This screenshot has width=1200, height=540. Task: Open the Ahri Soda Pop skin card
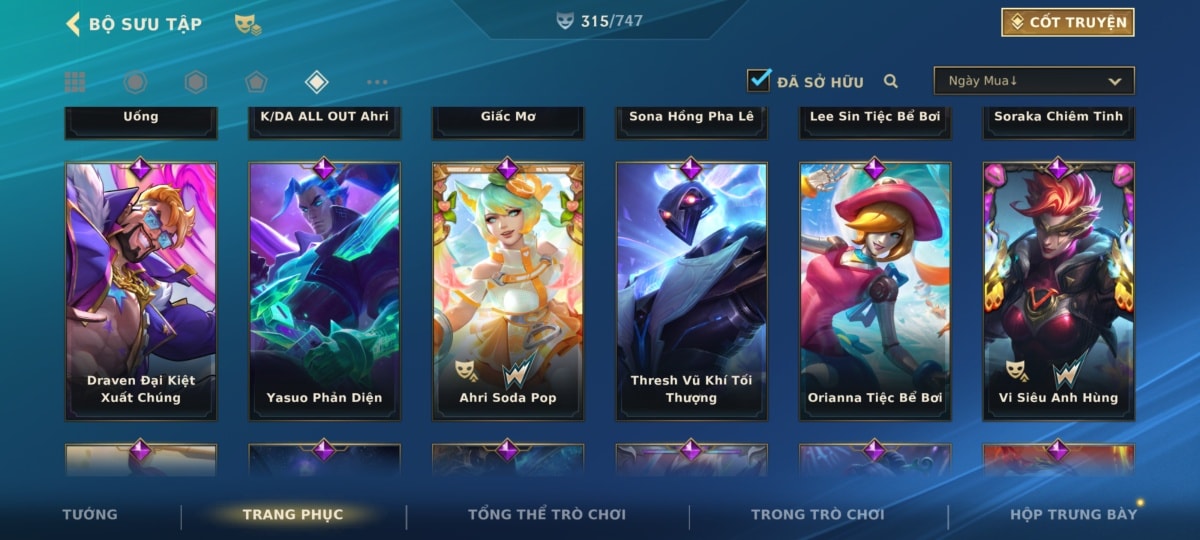(508, 290)
